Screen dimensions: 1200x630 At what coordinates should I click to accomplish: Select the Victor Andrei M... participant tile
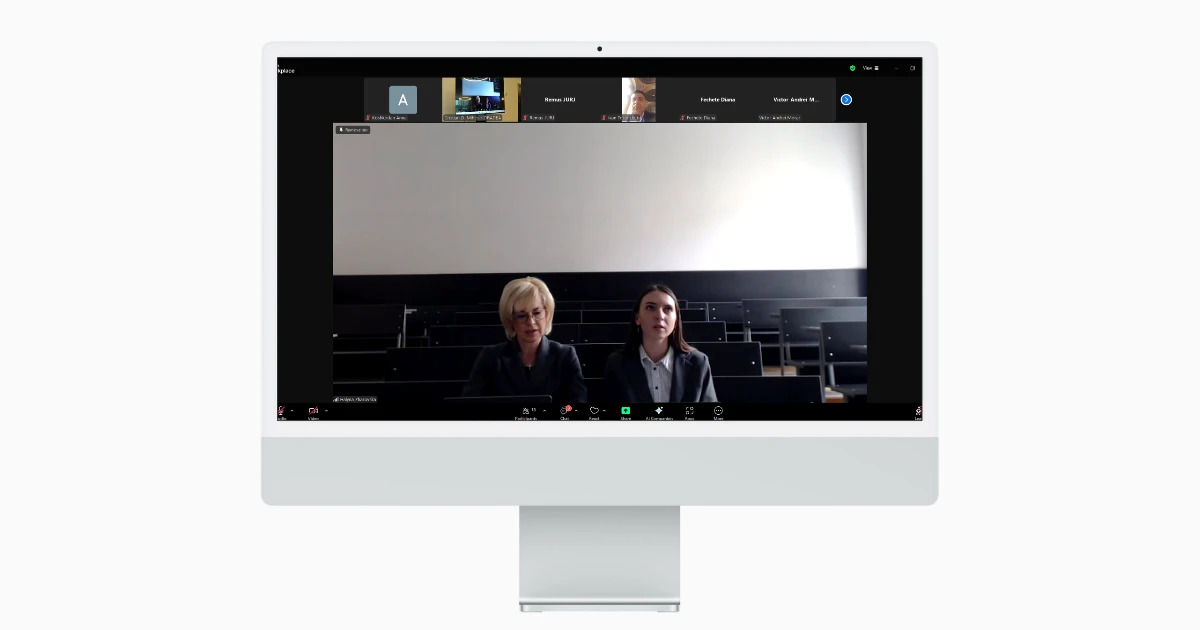point(796,100)
